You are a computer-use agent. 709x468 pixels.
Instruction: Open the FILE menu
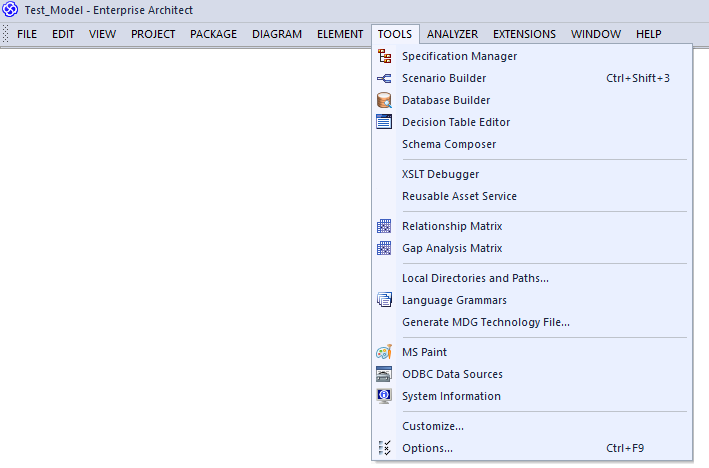click(27, 34)
